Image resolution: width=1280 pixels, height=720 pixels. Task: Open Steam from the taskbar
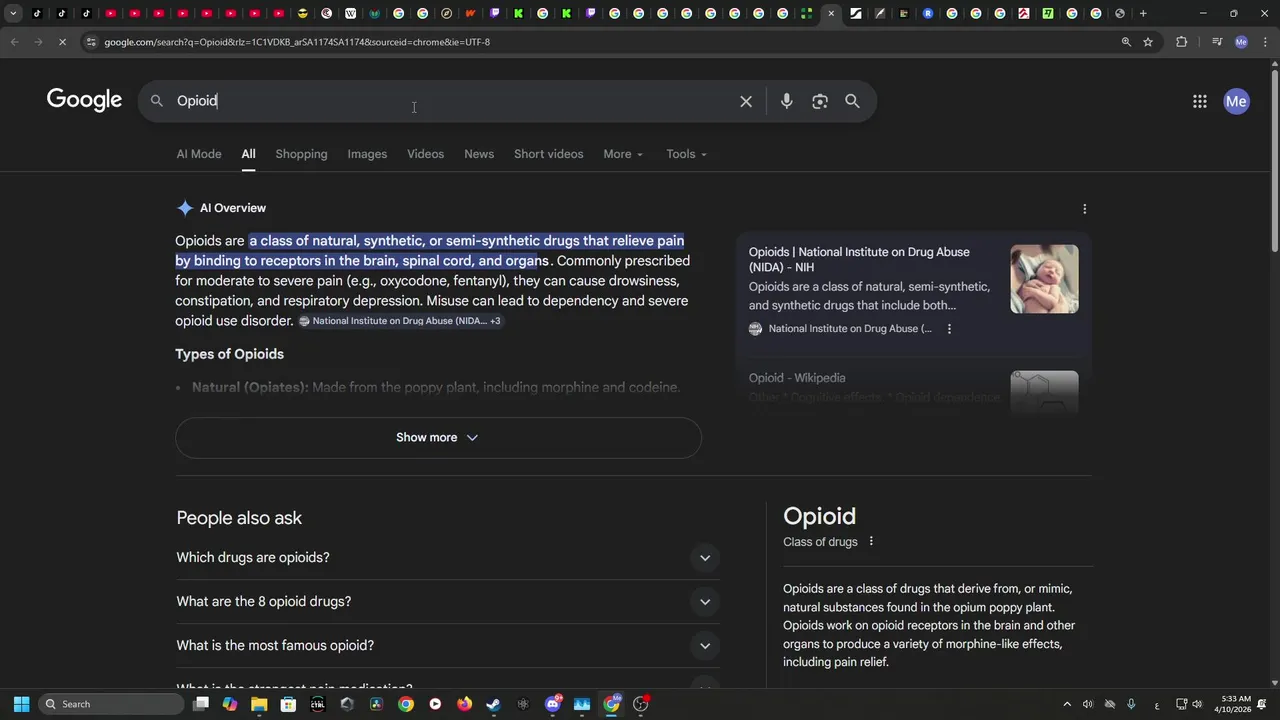coord(493,704)
